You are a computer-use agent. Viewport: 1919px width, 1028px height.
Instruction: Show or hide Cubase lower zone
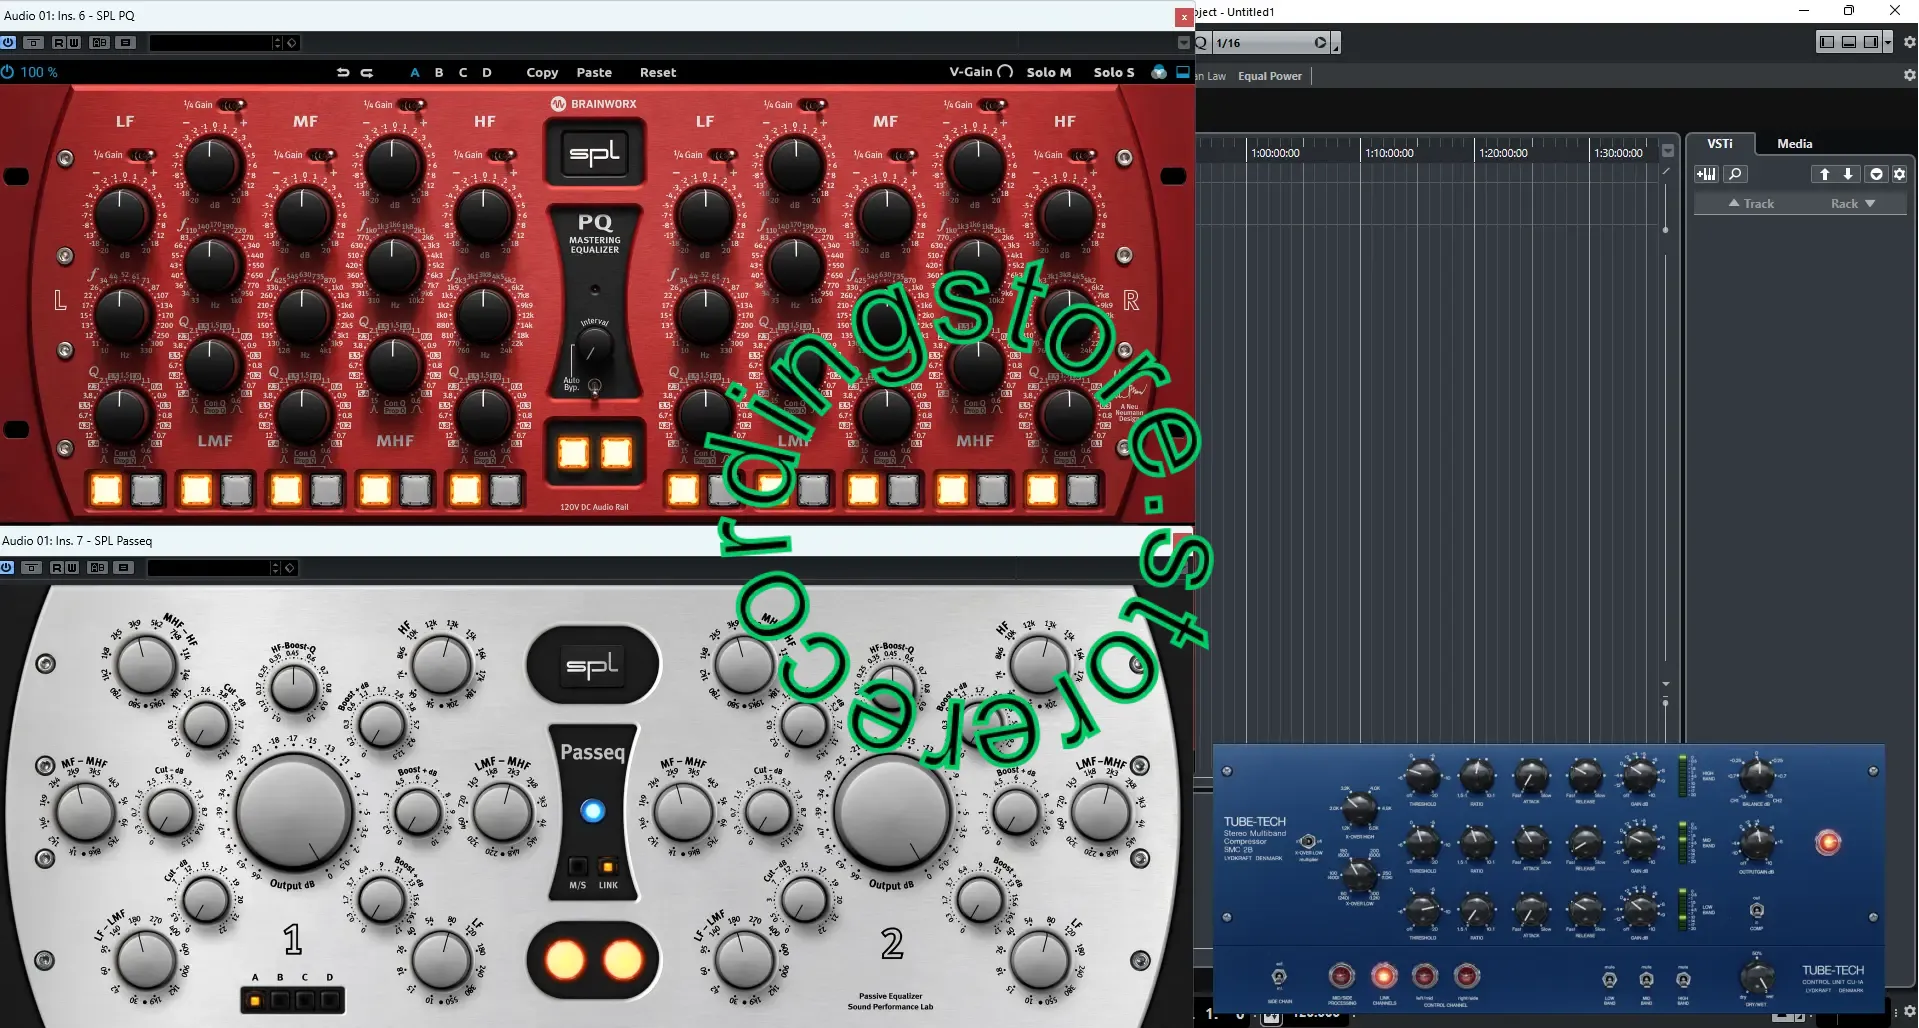[x=1849, y=42]
